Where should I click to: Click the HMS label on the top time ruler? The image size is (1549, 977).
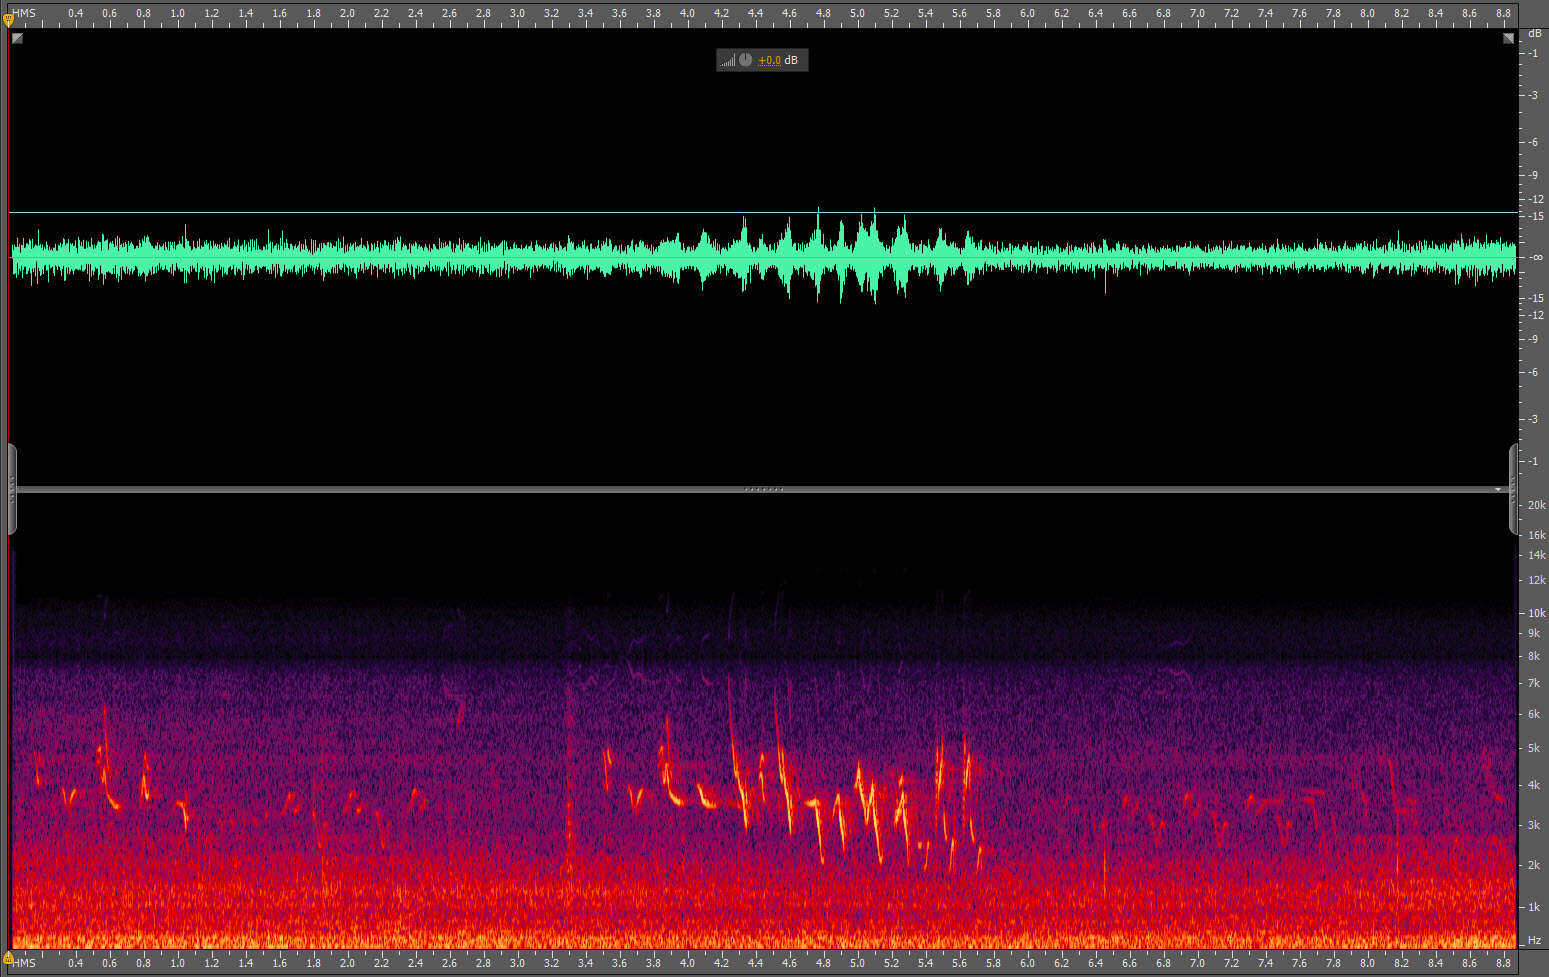coord(24,13)
